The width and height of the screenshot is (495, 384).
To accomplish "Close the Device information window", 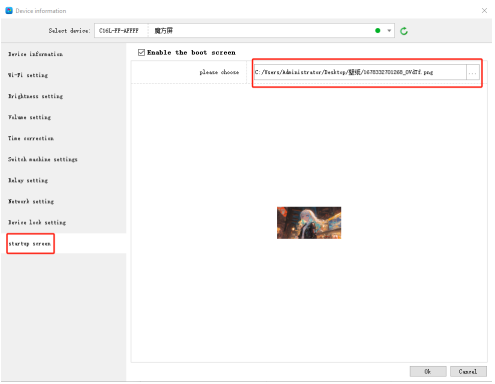I will [484, 11].
